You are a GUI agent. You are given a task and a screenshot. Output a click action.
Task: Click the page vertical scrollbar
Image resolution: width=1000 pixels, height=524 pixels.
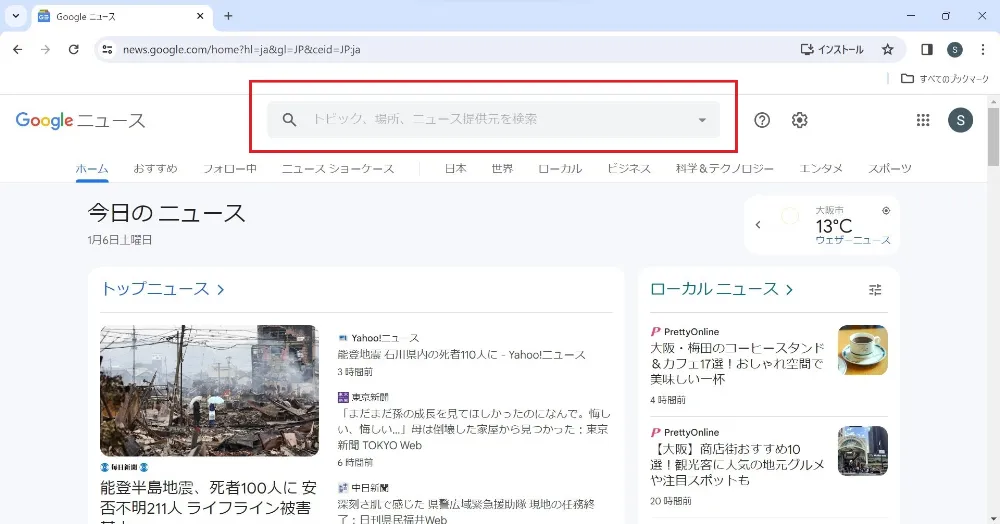(994, 136)
